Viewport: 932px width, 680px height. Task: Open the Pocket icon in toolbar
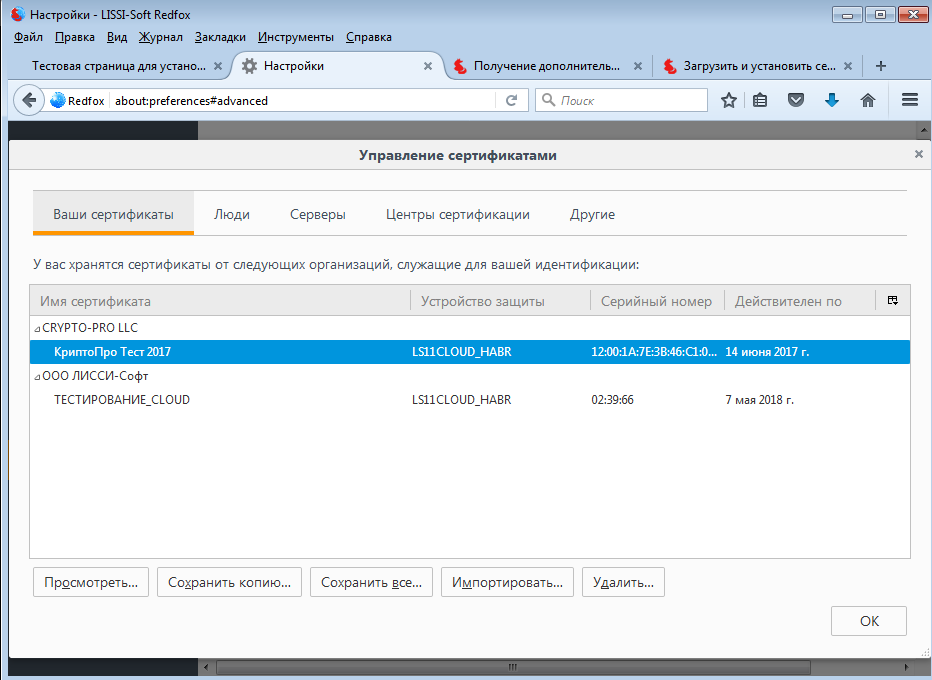click(x=796, y=100)
